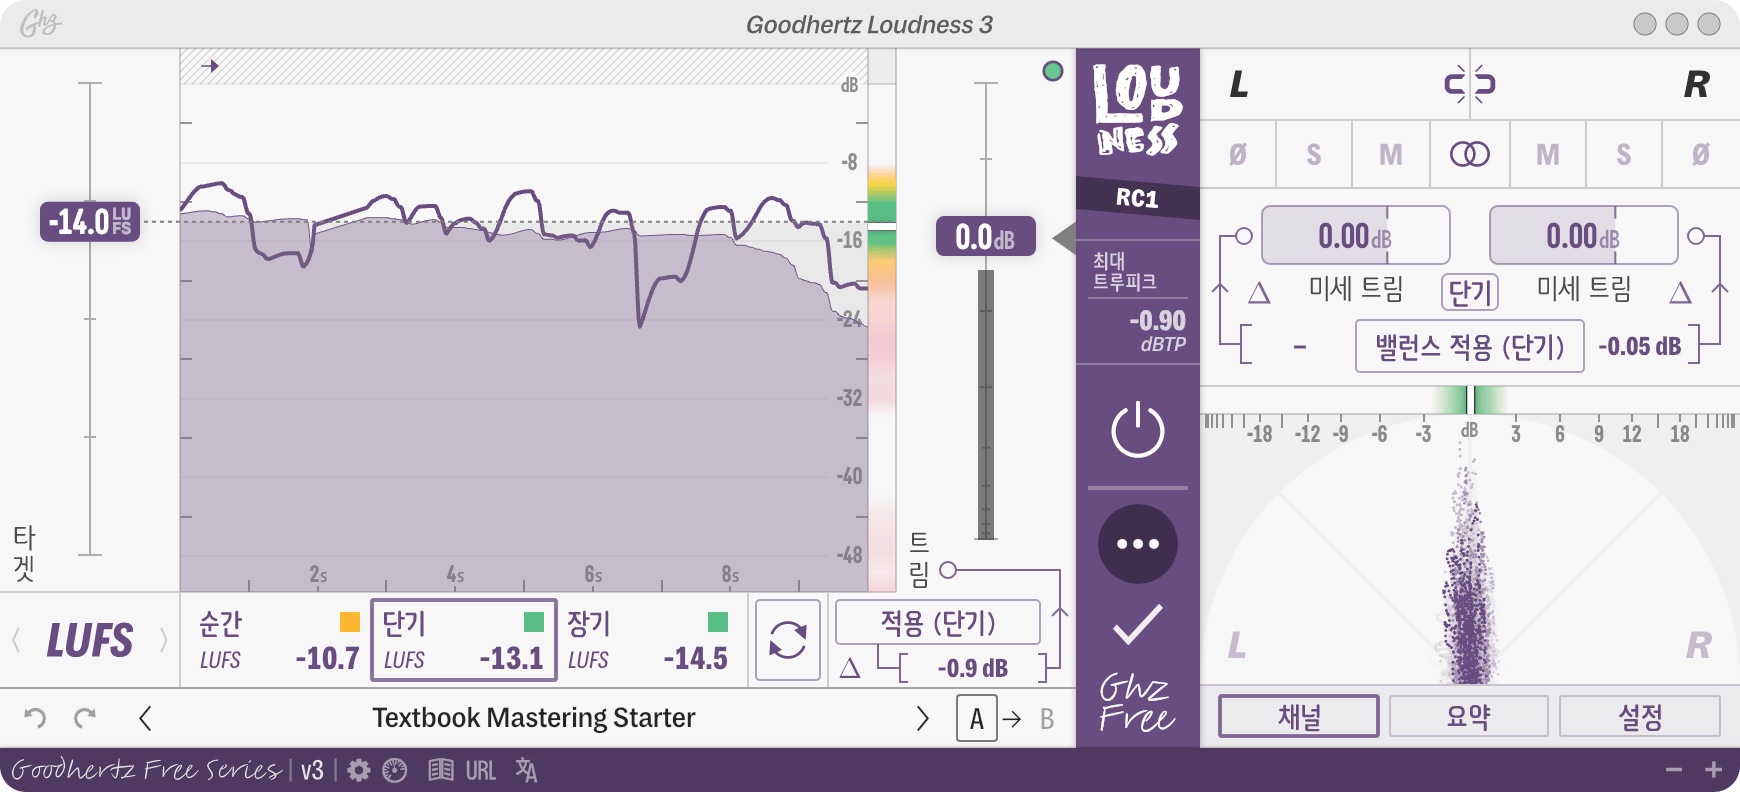This screenshot has width=1740, height=792.
Task: Click 밸런스 적용 (단기) button
Action: pyautogui.click(x=1470, y=346)
